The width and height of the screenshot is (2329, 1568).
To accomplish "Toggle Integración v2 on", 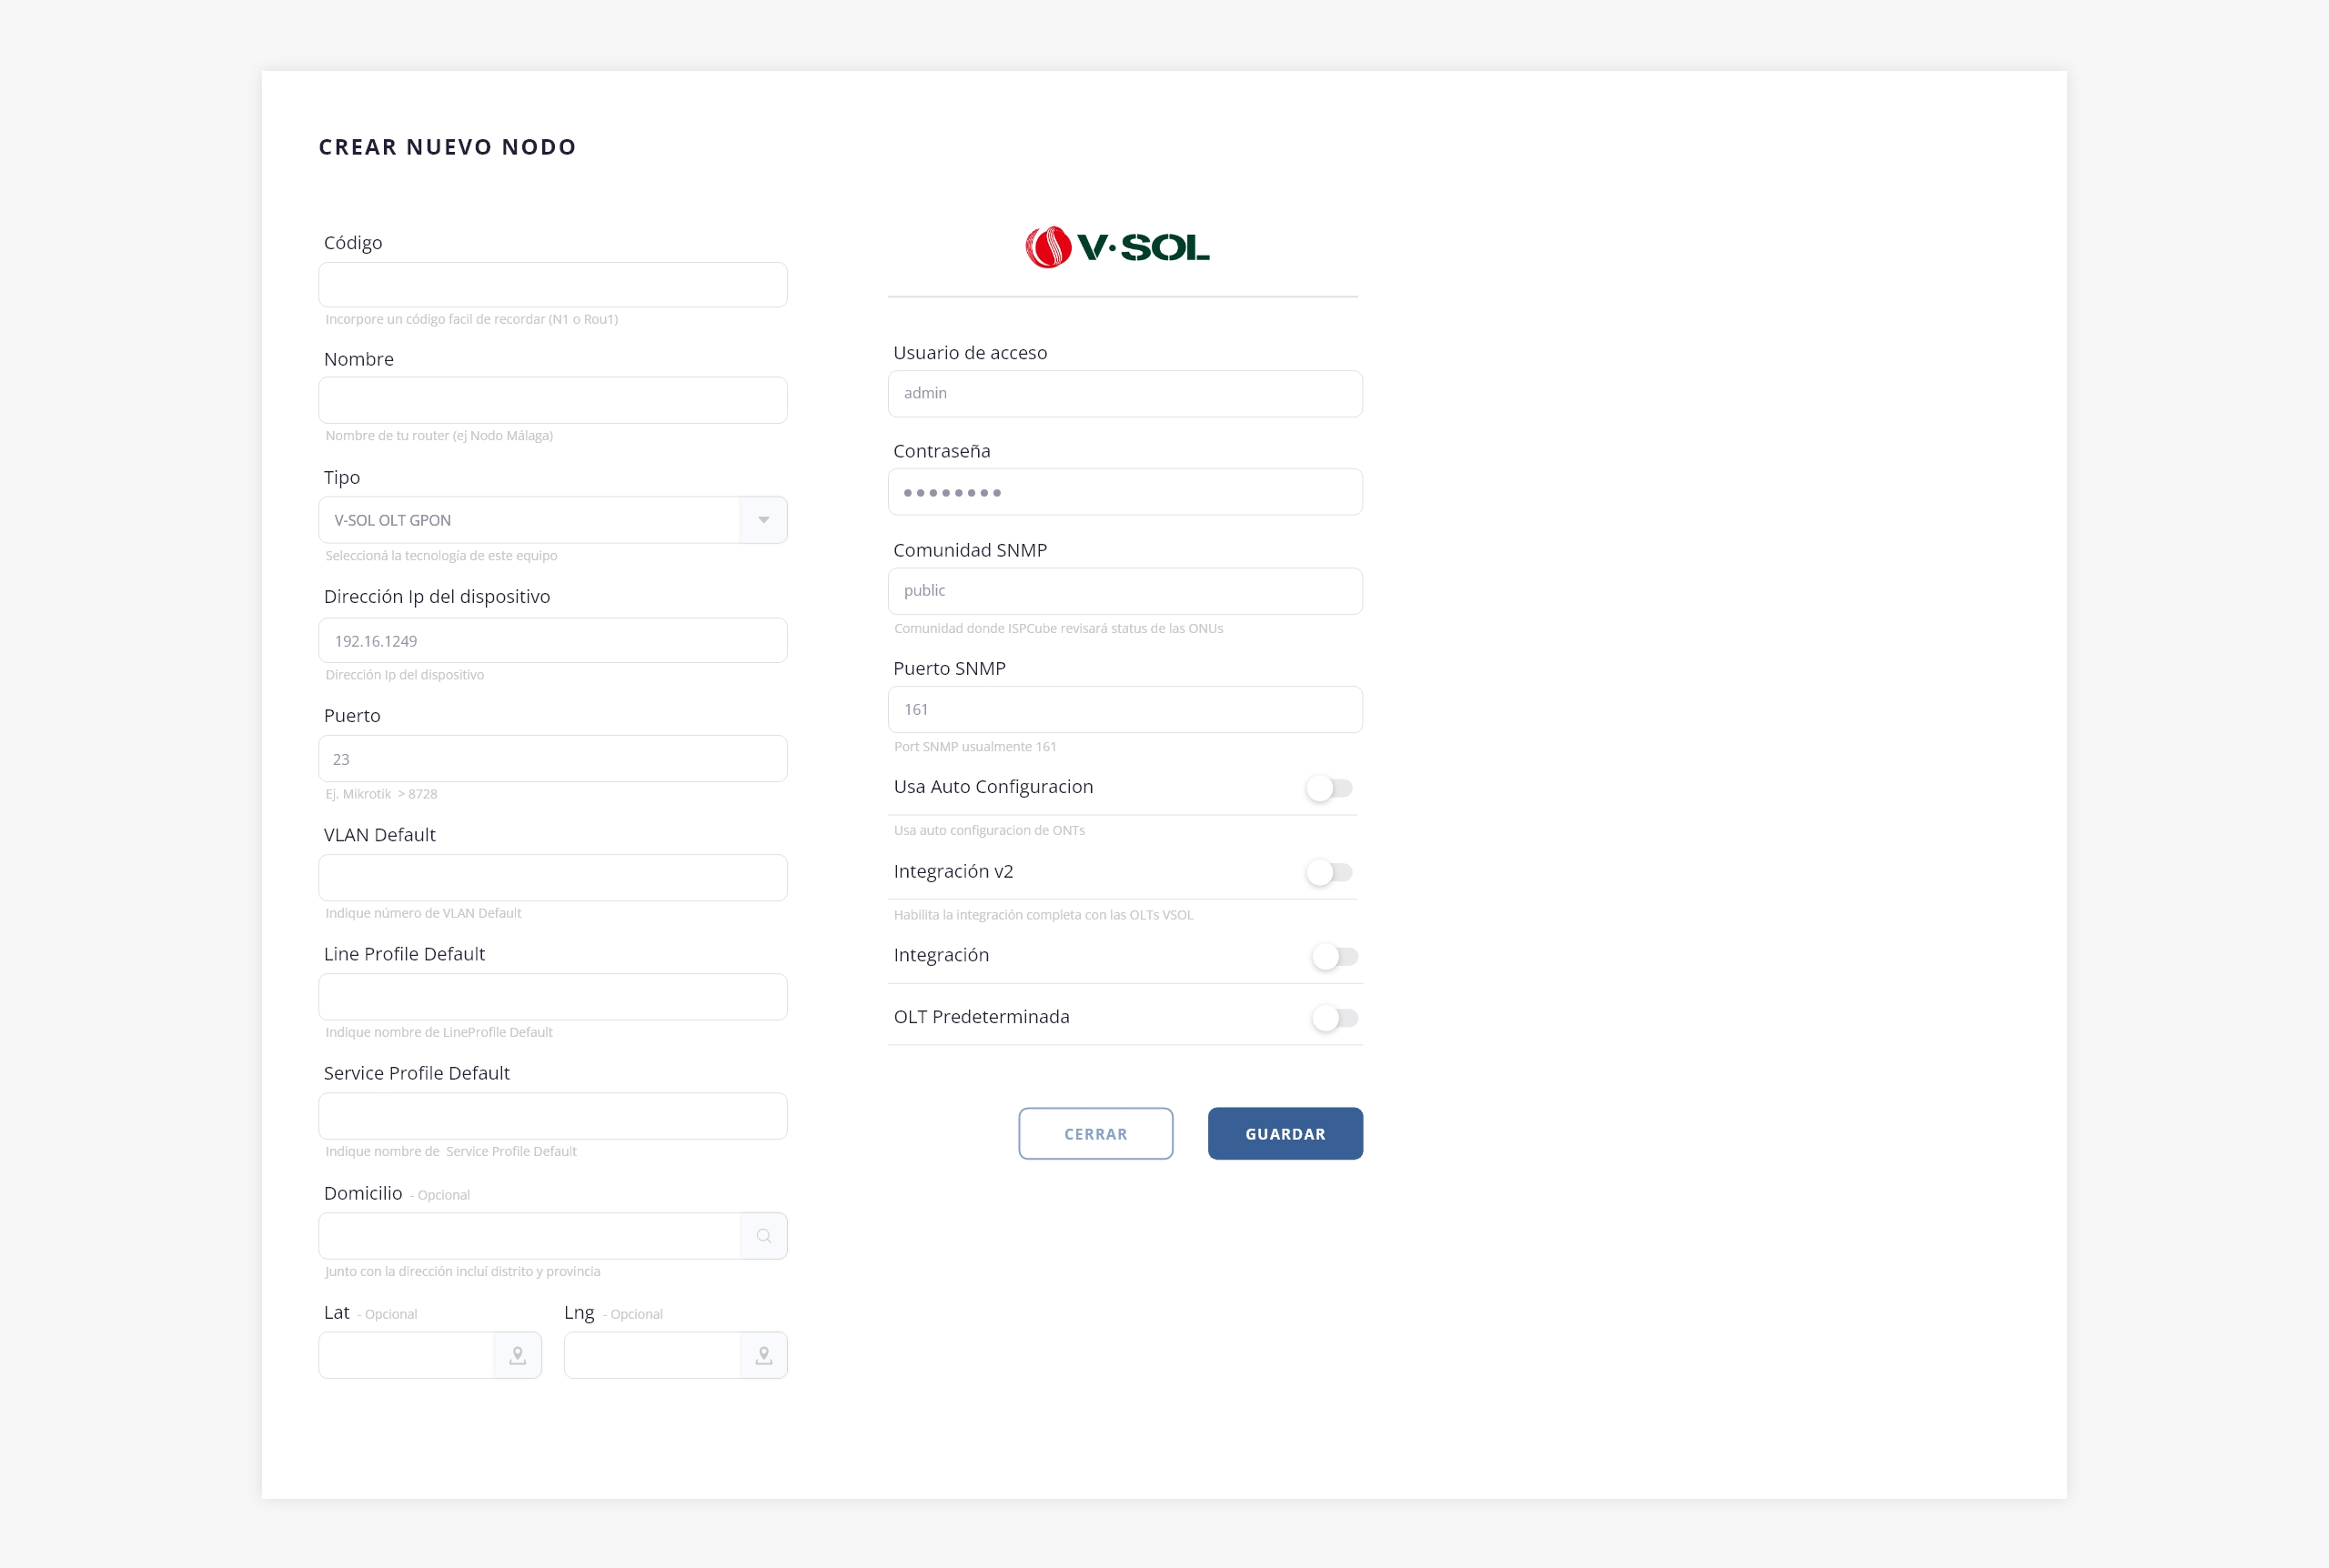I will point(1329,872).
